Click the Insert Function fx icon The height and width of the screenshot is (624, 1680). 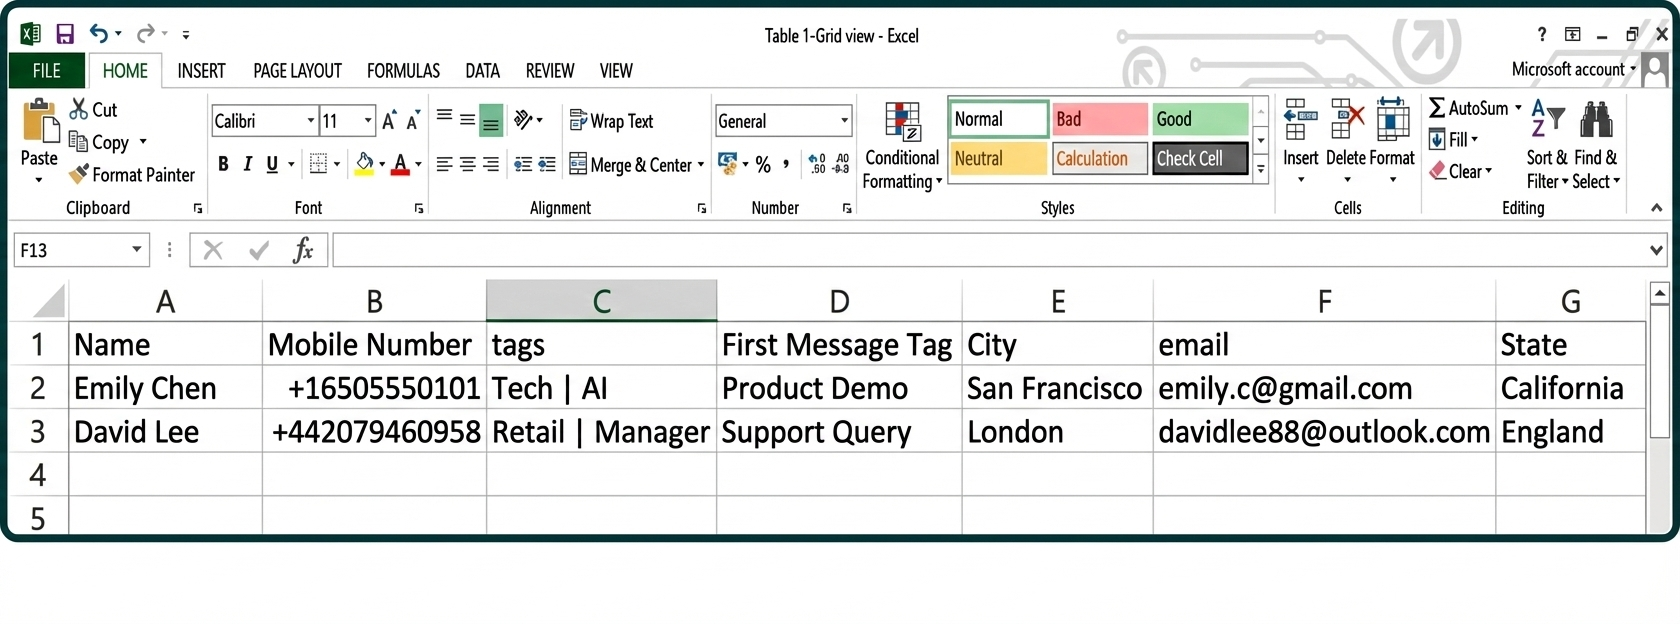click(303, 250)
